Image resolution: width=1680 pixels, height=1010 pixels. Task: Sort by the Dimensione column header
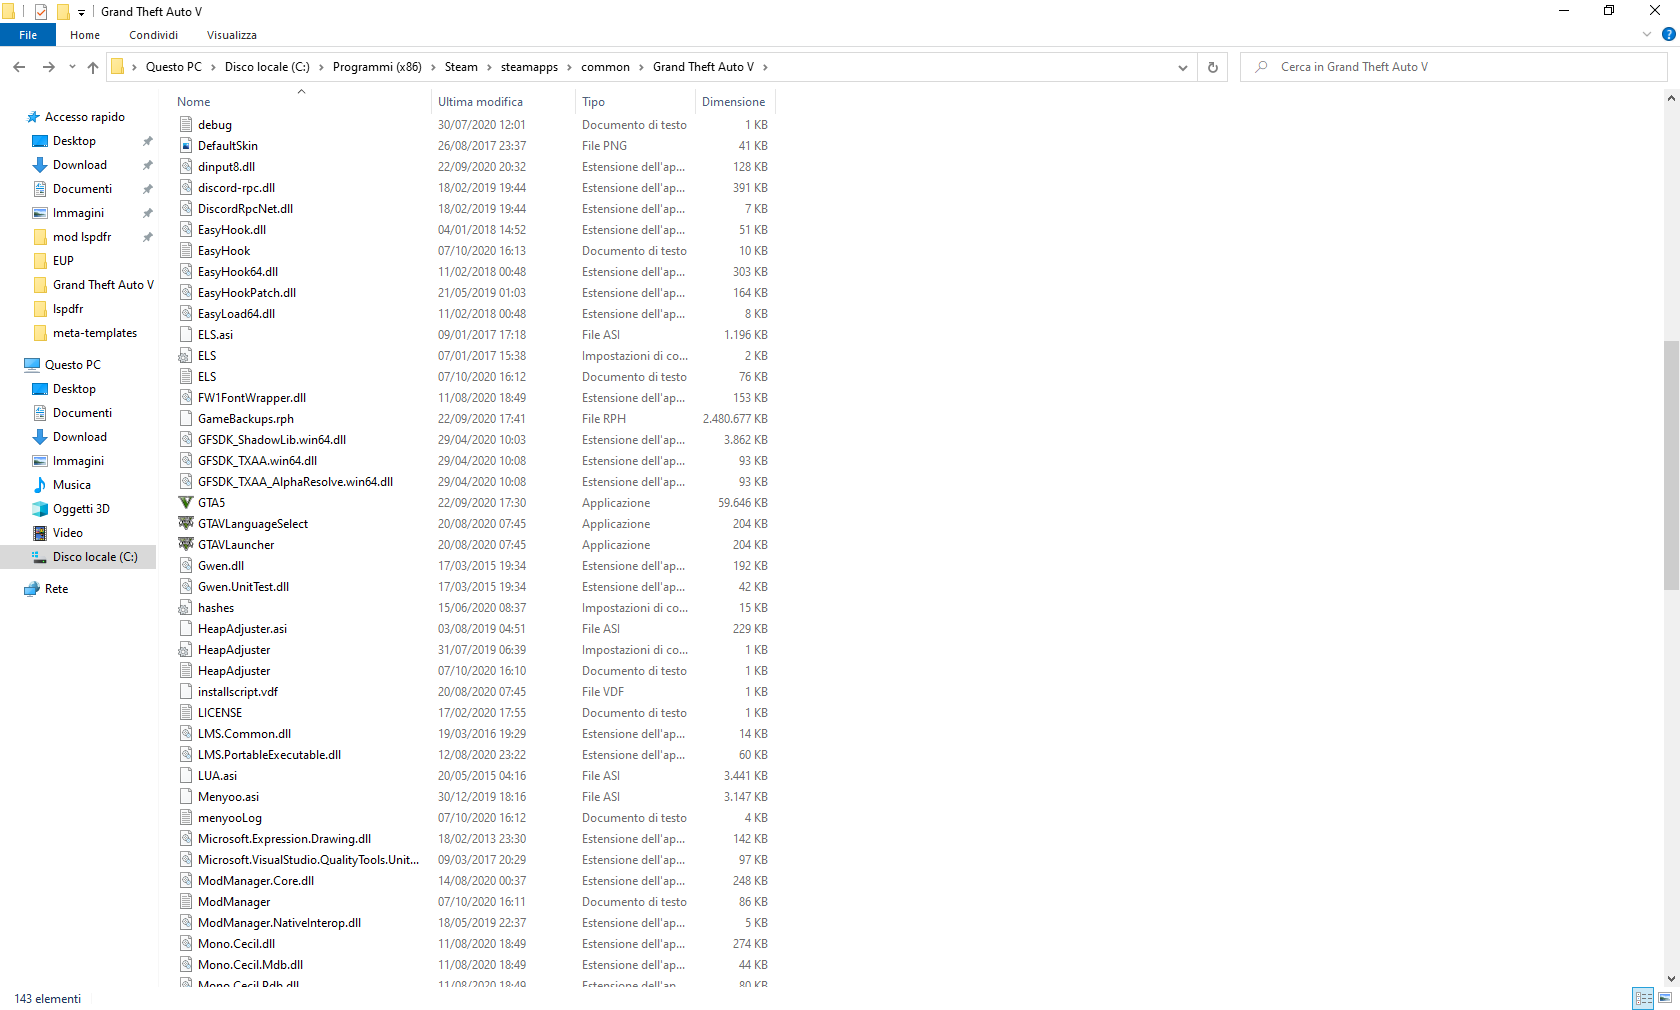click(x=735, y=102)
